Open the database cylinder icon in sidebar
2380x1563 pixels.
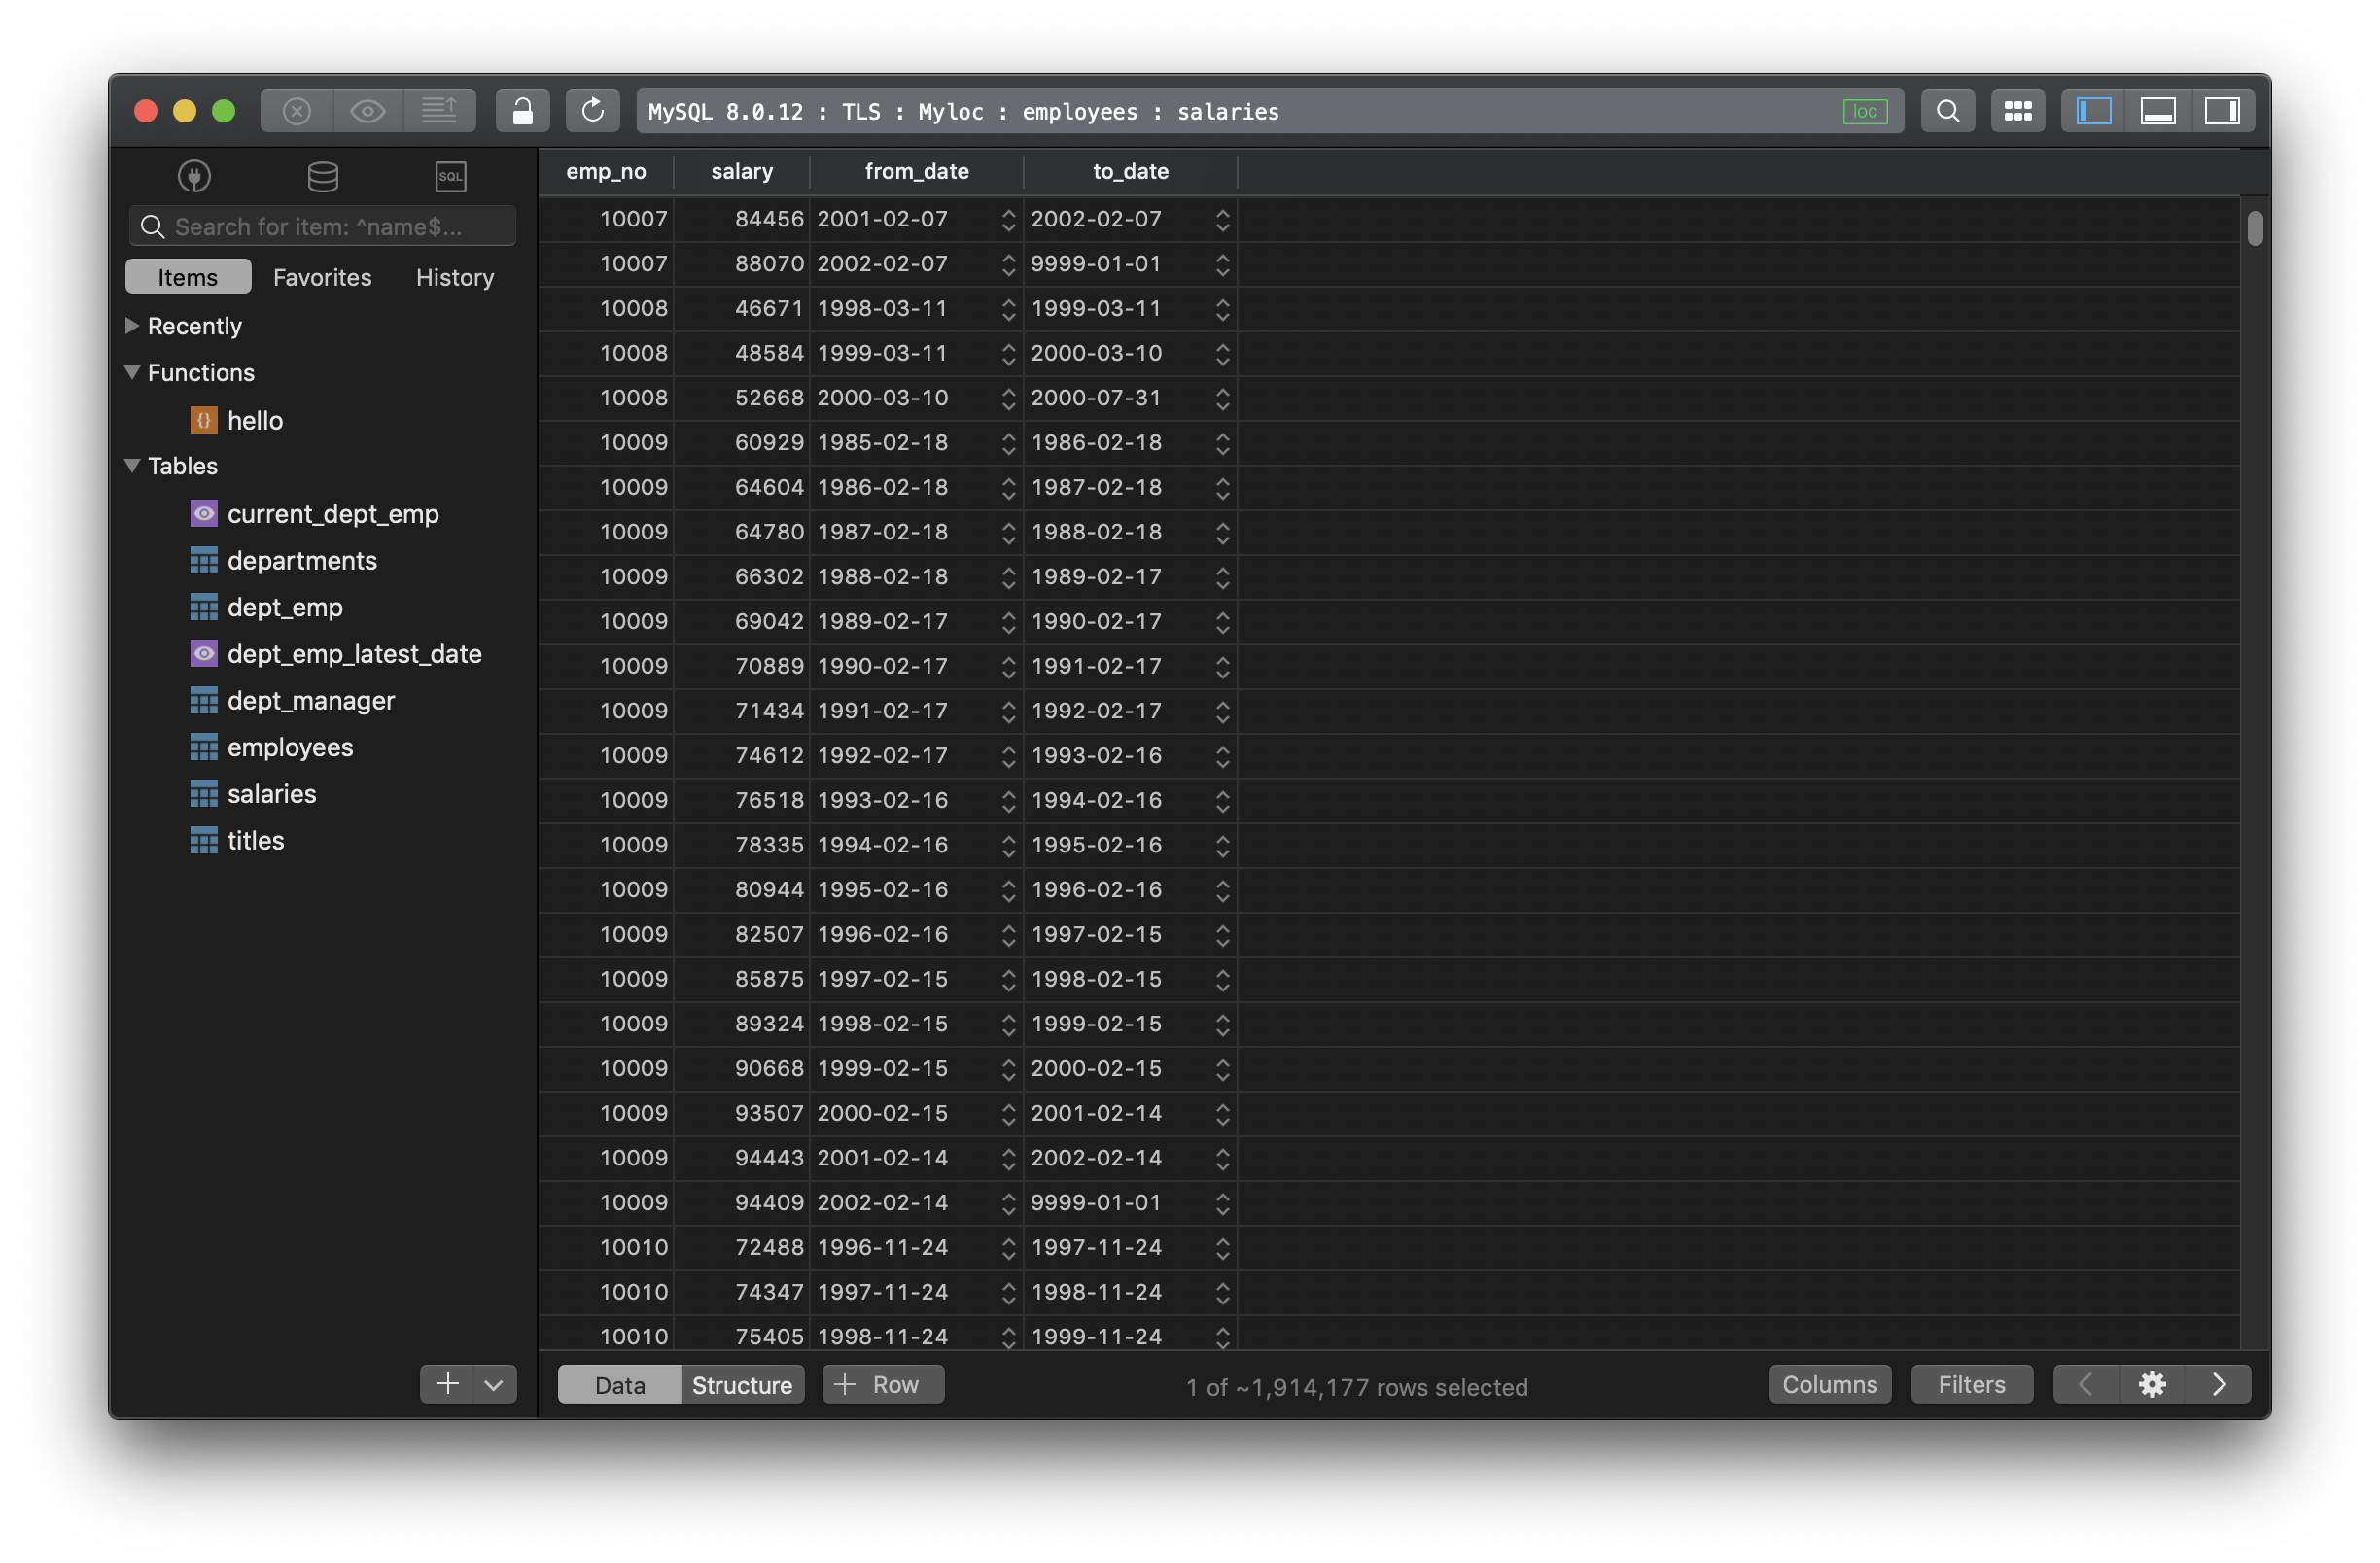coord(321,173)
